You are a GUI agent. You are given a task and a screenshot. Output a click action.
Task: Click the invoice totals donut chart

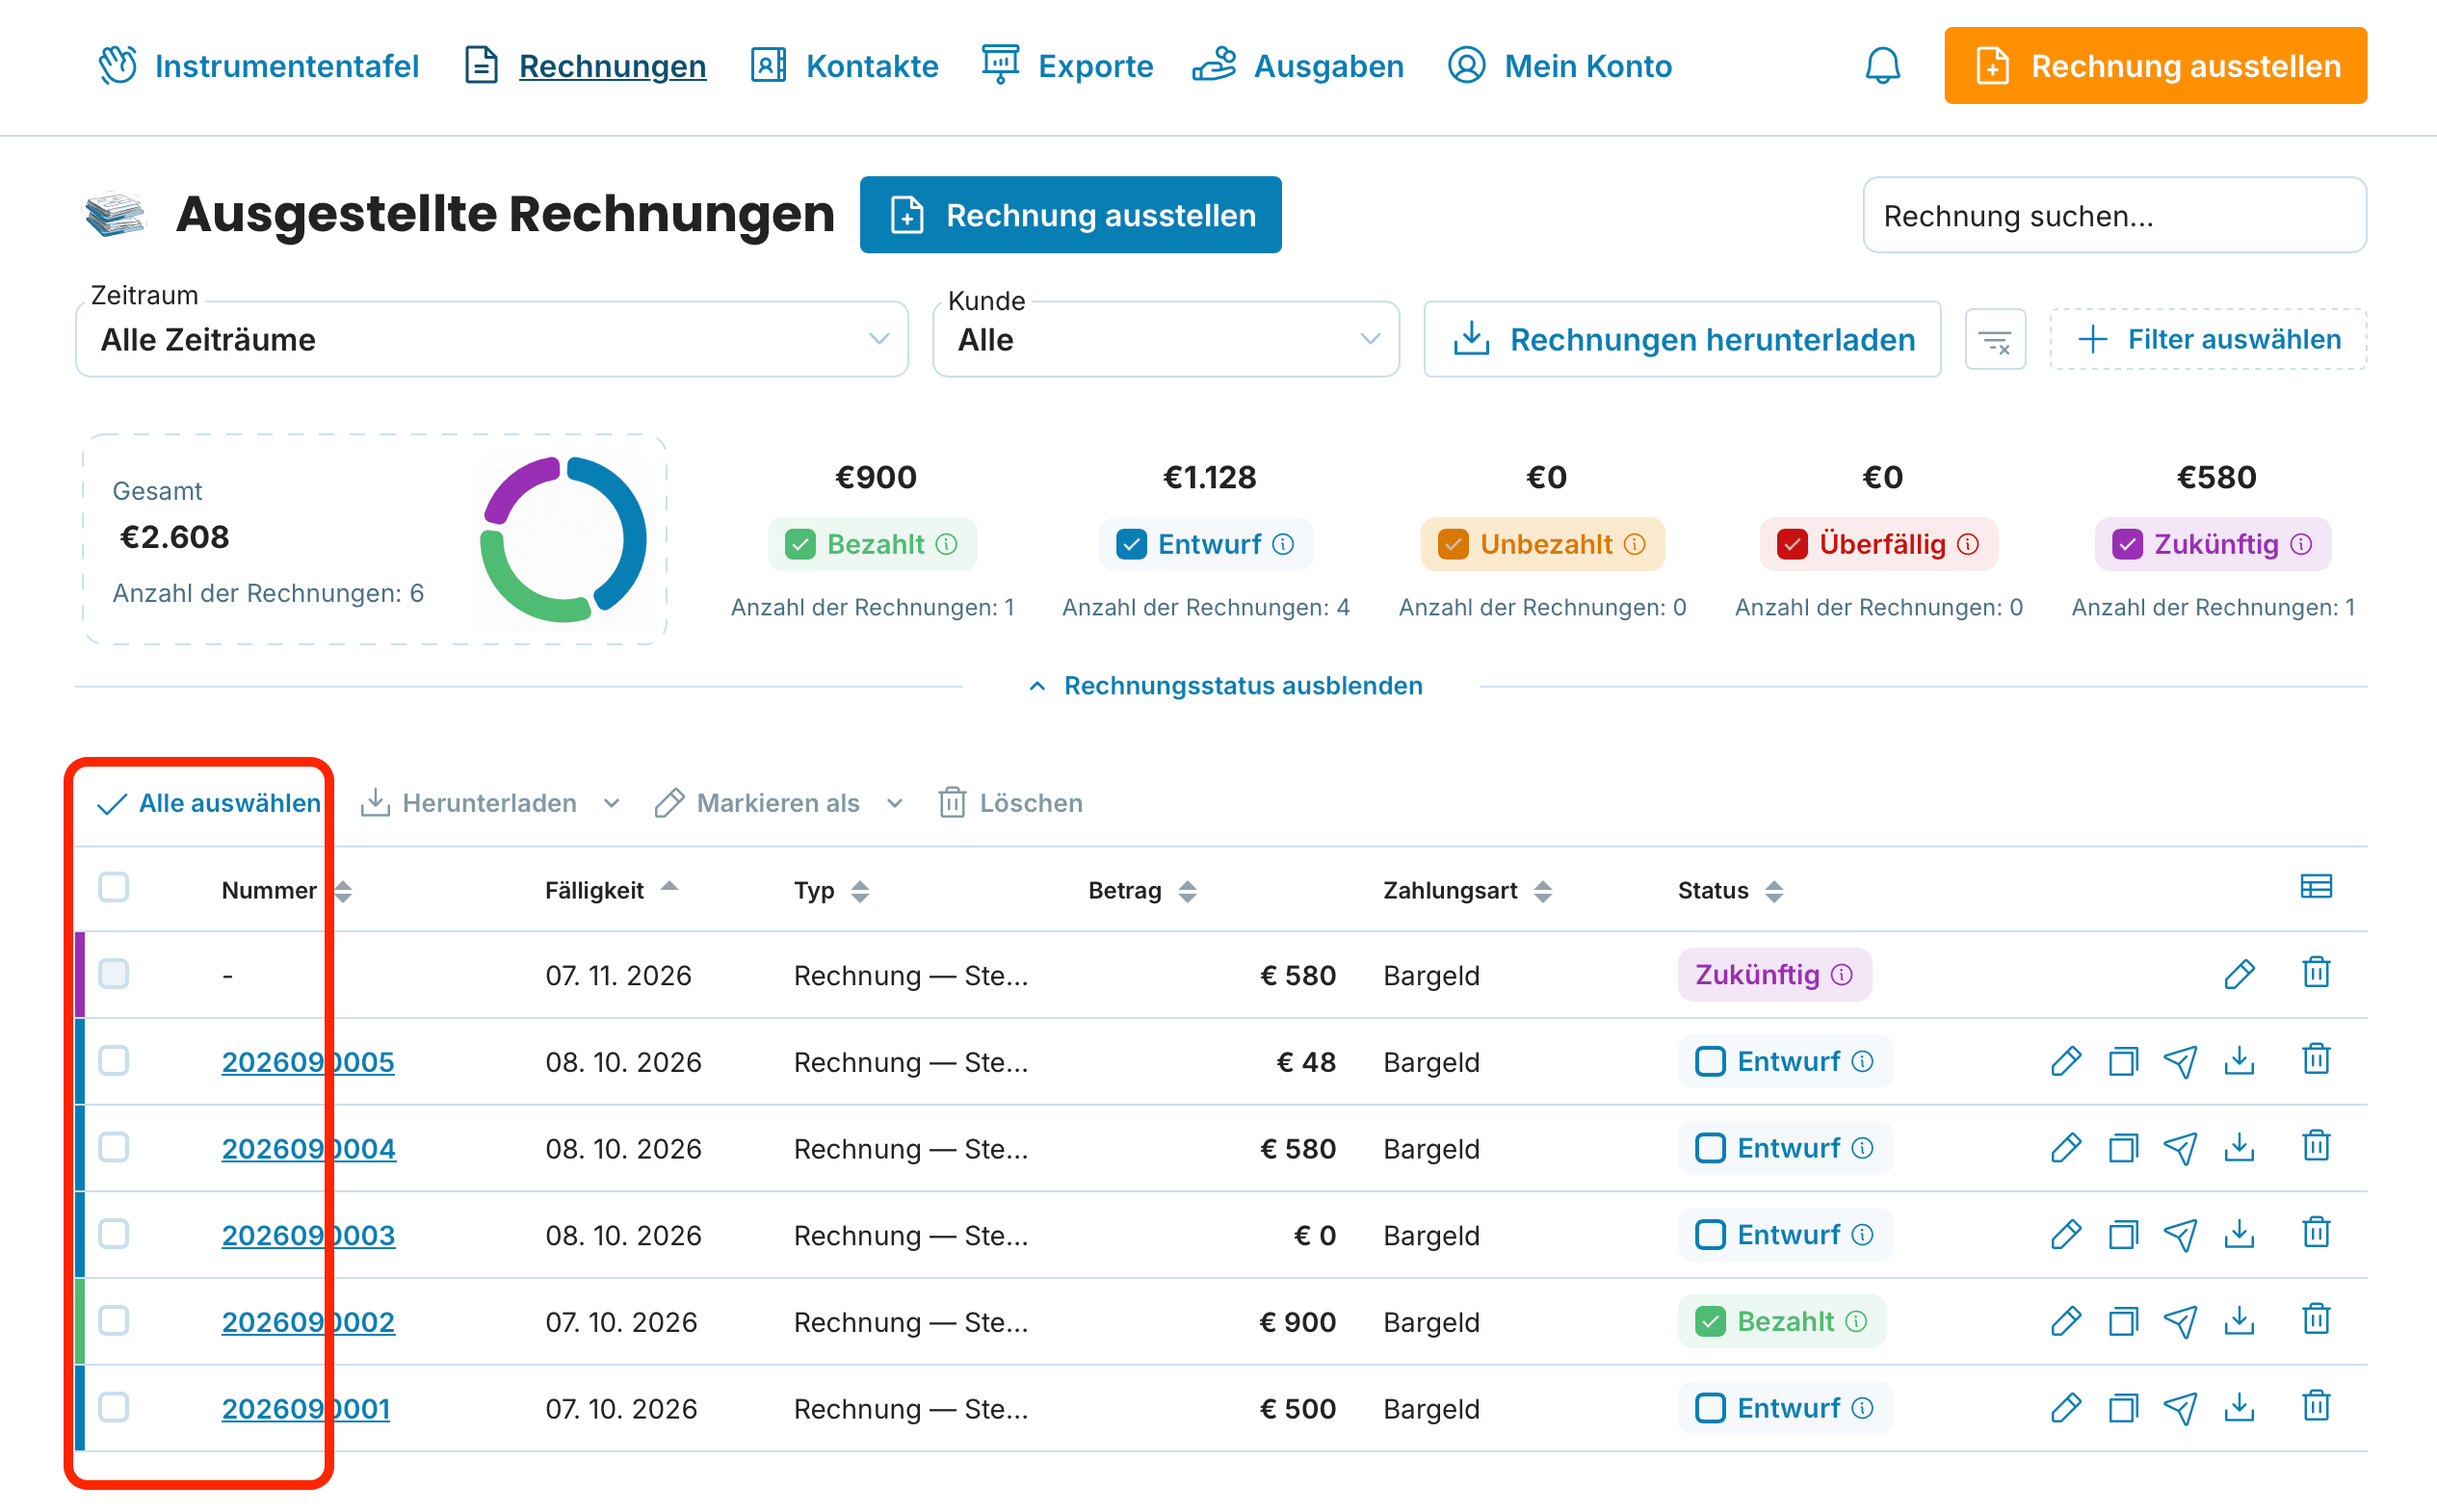click(563, 540)
